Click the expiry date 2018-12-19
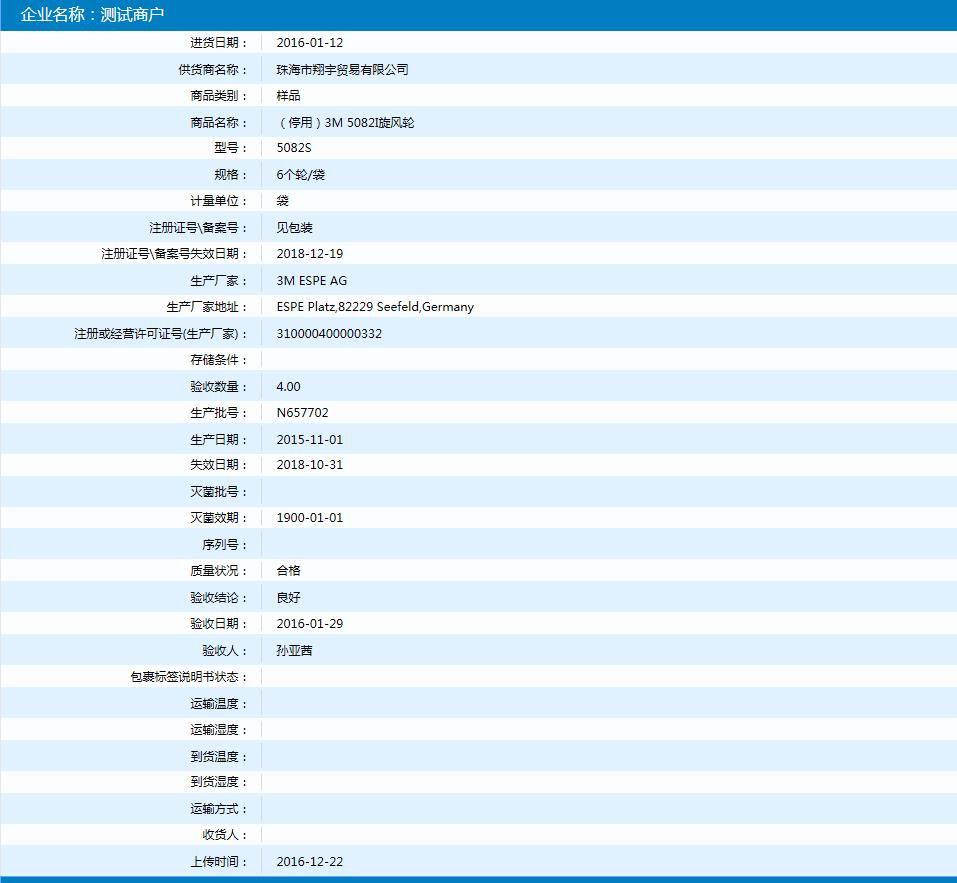The height and width of the screenshot is (883, 957). click(x=309, y=254)
